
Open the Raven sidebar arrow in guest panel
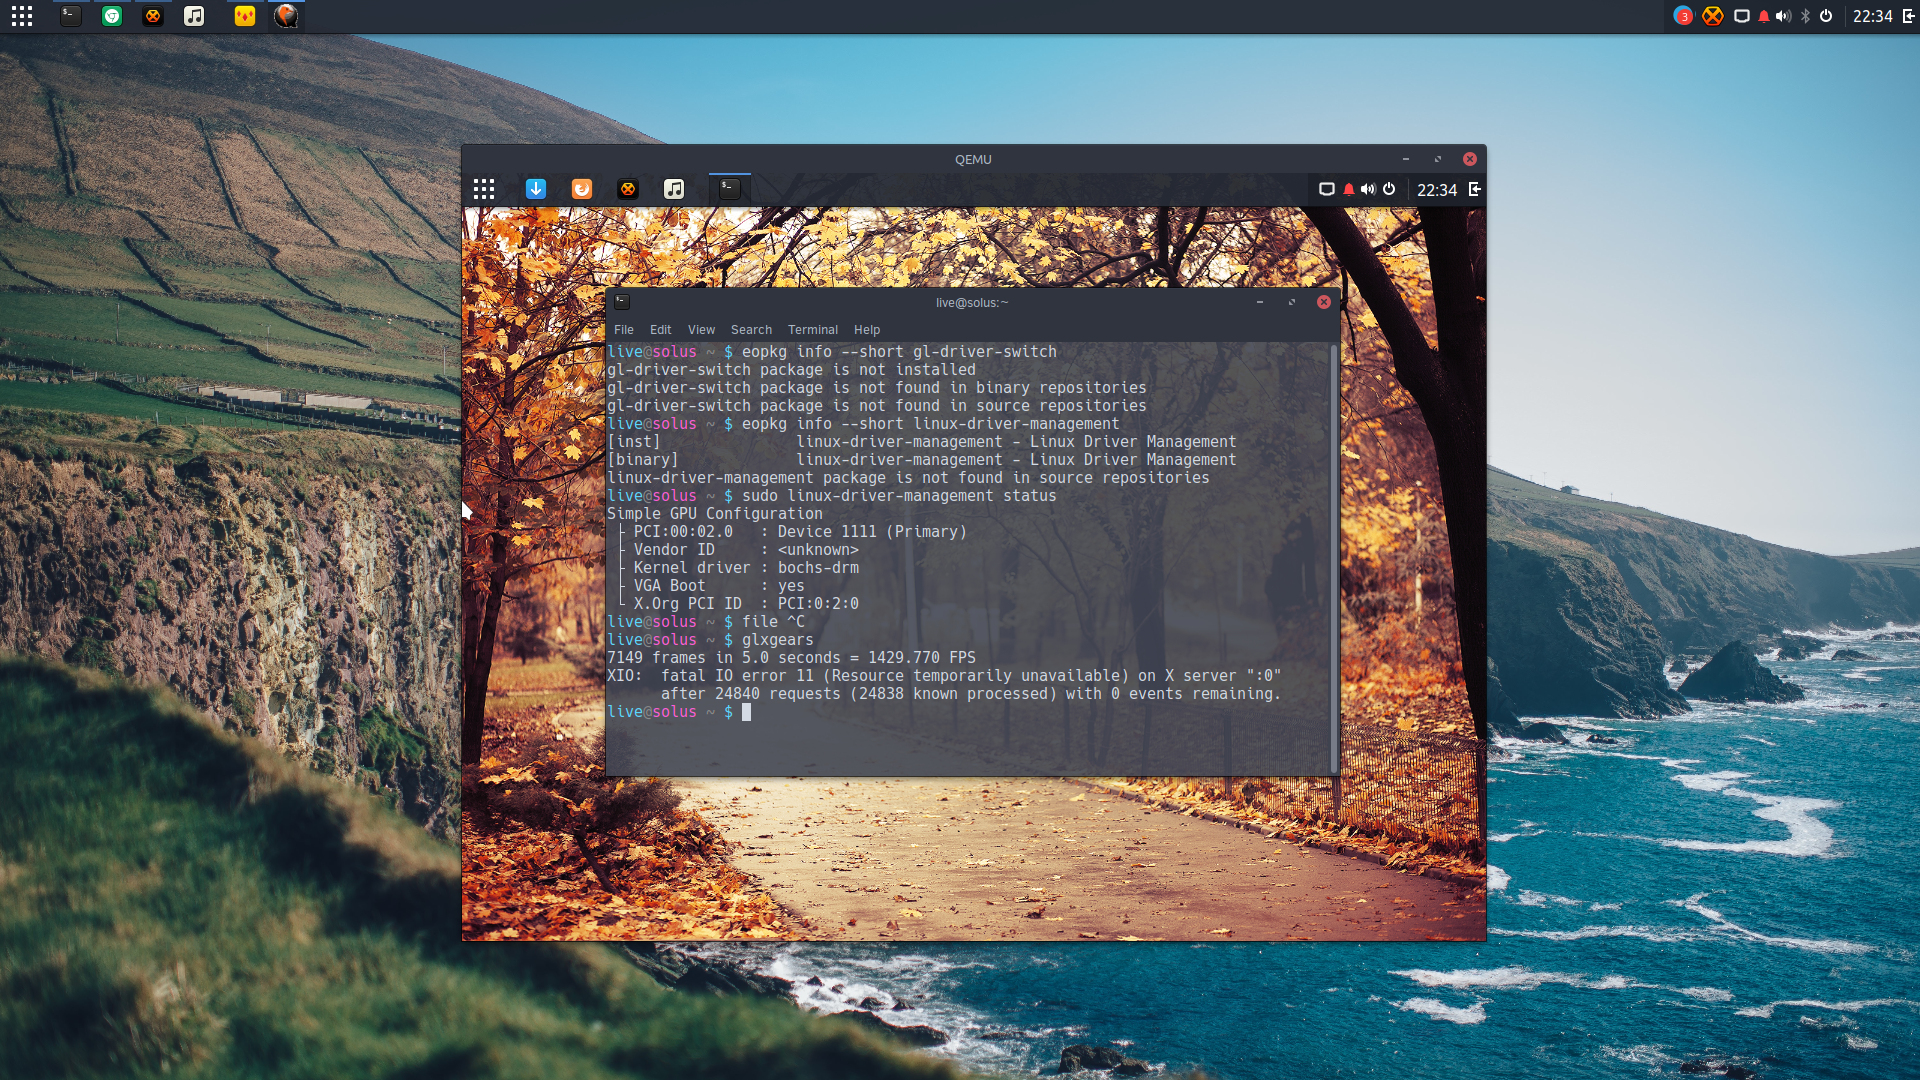(x=1475, y=189)
